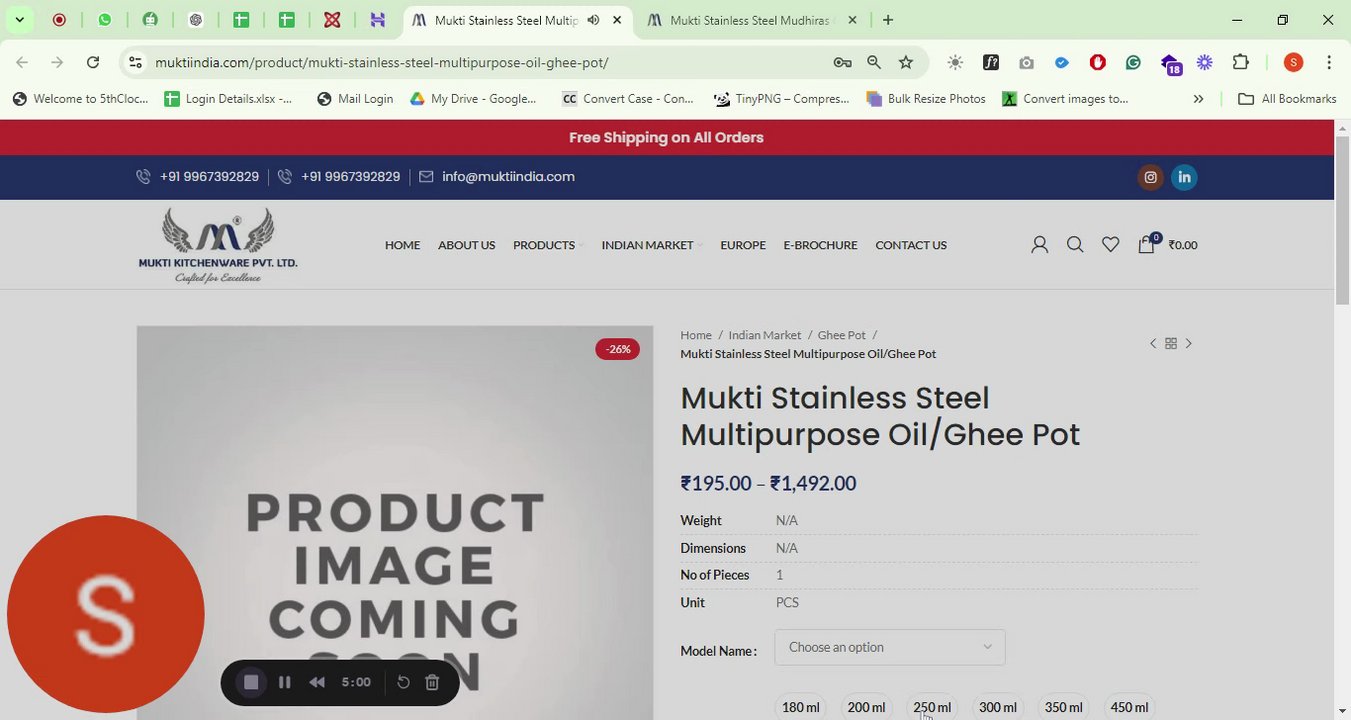
Task: Open the font finder f? extension
Action: (x=991, y=62)
